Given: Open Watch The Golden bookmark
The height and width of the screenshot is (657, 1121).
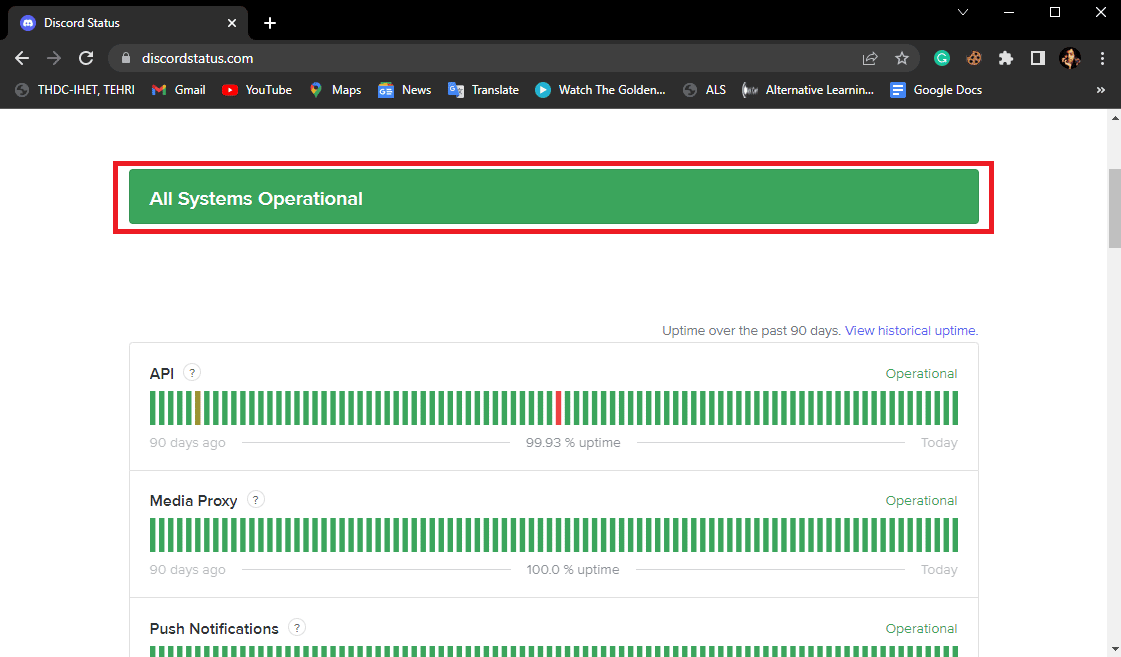Looking at the screenshot, I should point(601,90).
